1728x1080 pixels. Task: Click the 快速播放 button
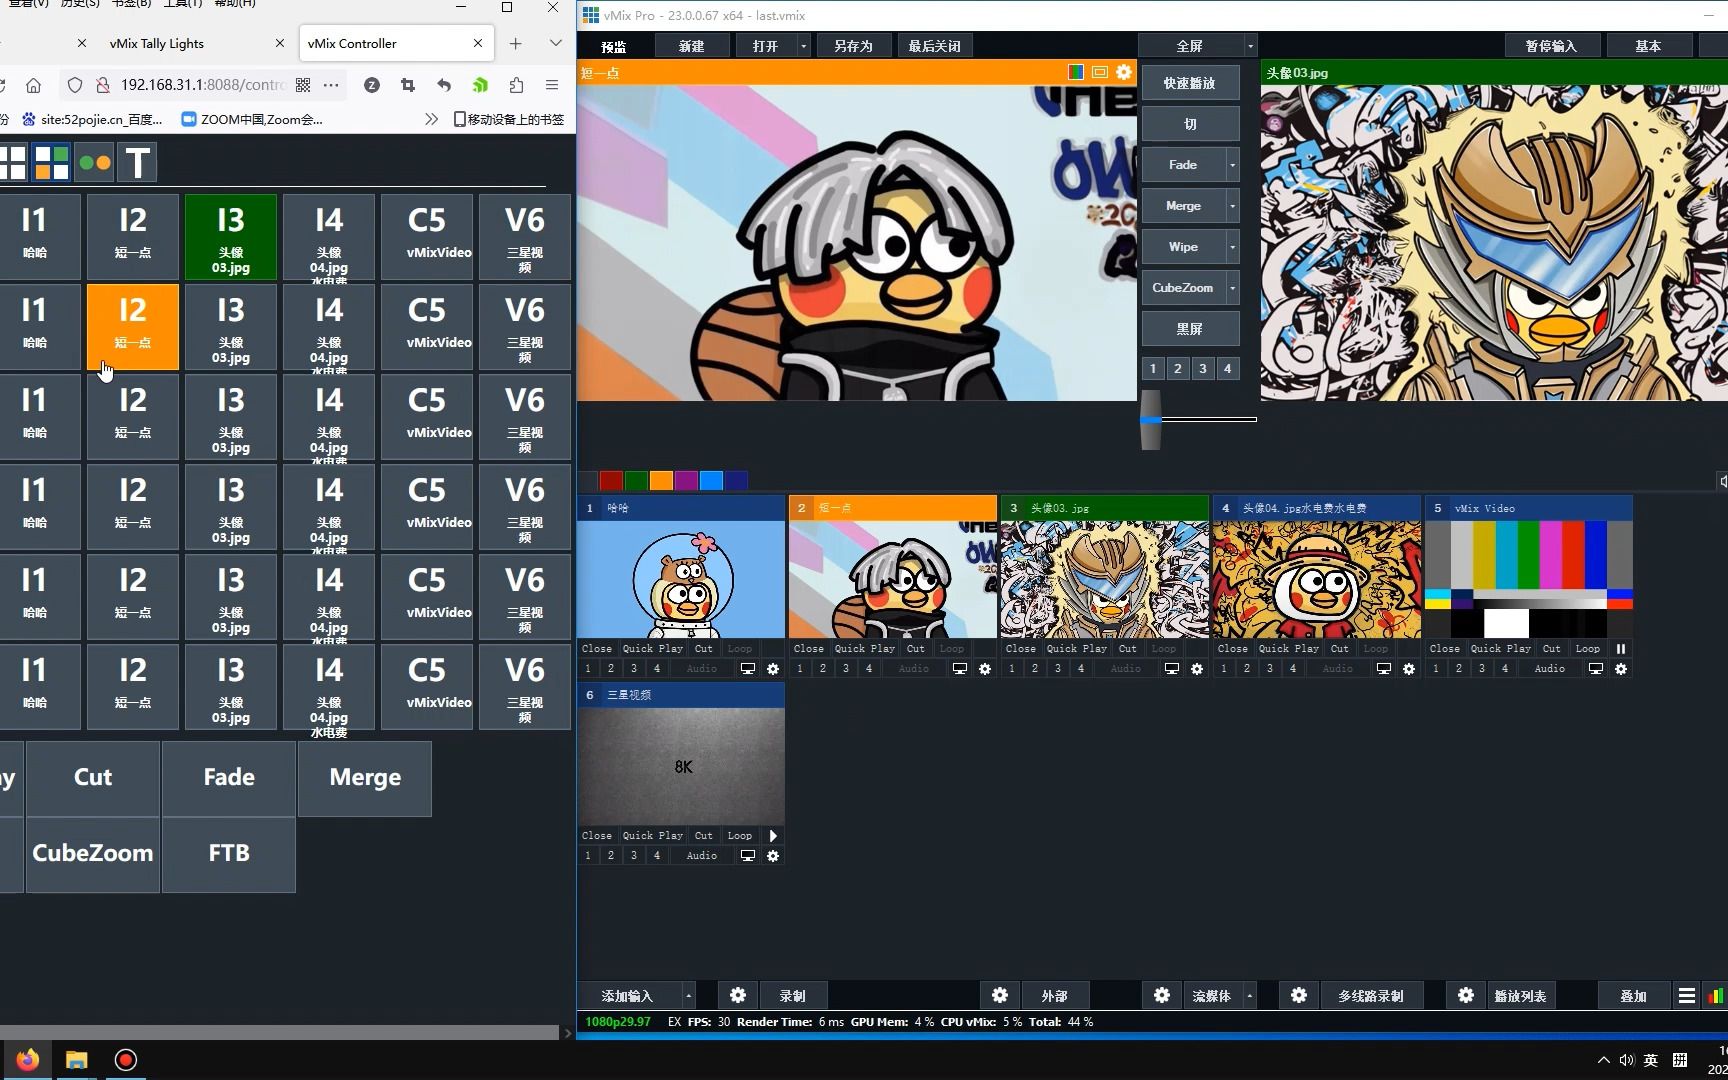click(1190, 83)
